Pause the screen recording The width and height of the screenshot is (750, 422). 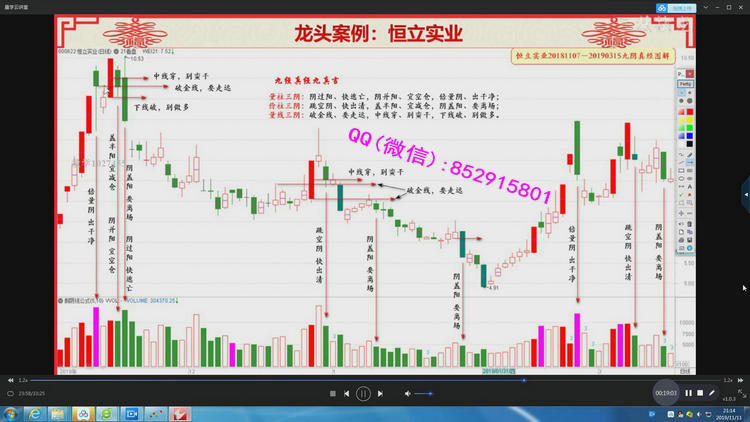[x=688, y=393]
